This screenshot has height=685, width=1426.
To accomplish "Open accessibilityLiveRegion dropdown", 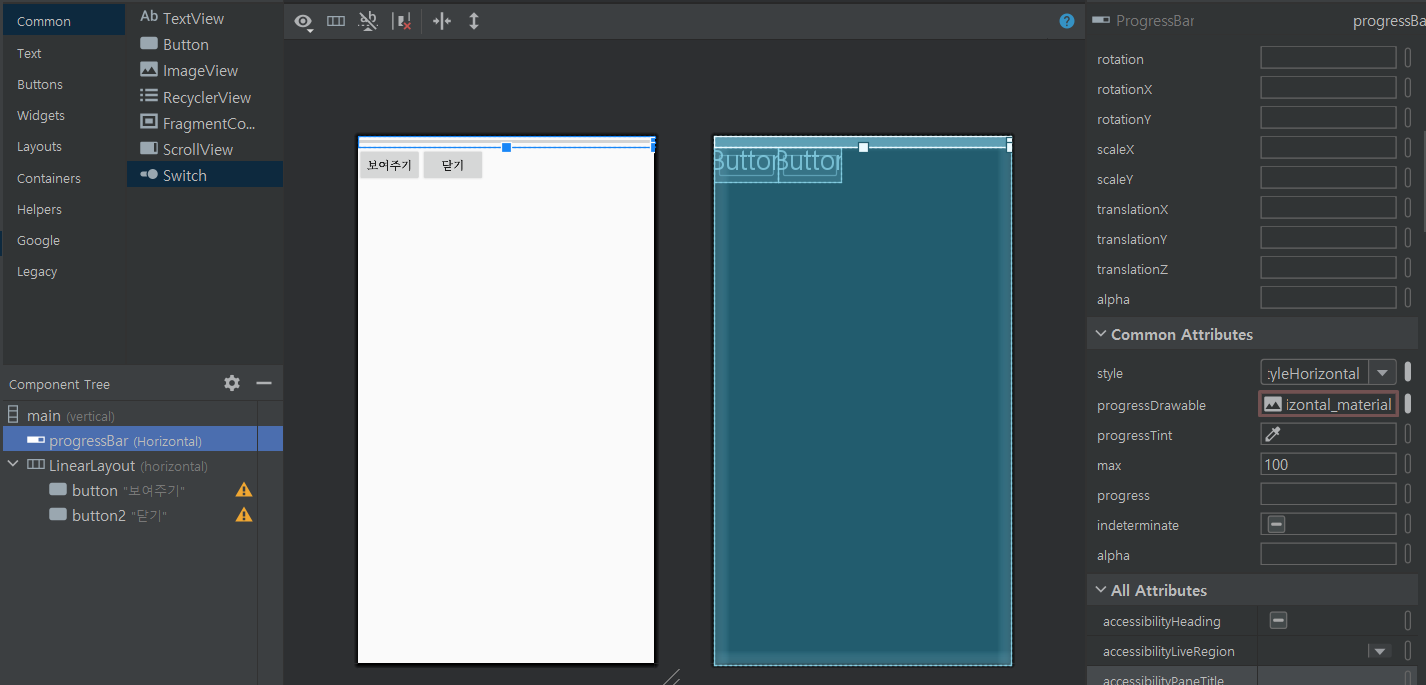I will (x=1380, y=651).
